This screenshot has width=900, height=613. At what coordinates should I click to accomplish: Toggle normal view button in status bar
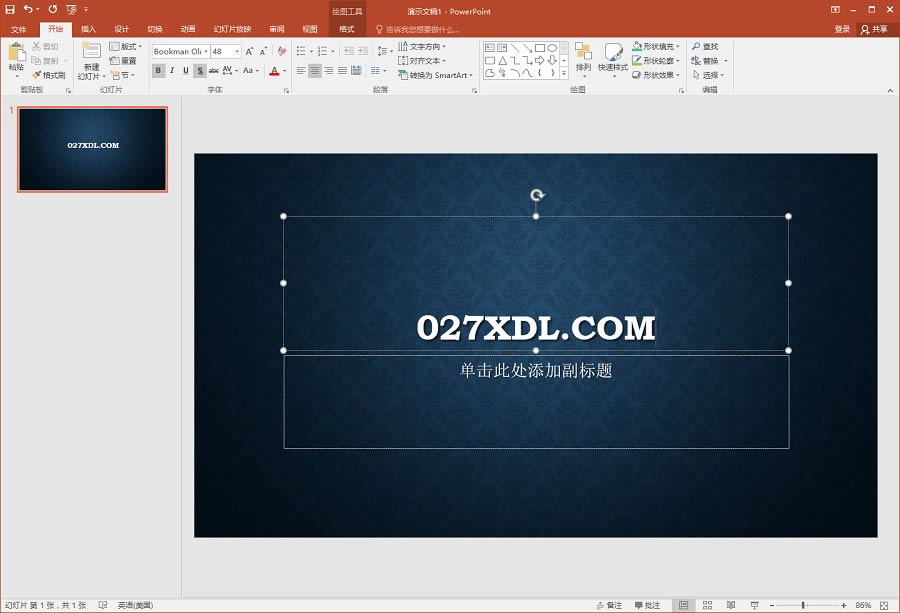pos(684,605)
